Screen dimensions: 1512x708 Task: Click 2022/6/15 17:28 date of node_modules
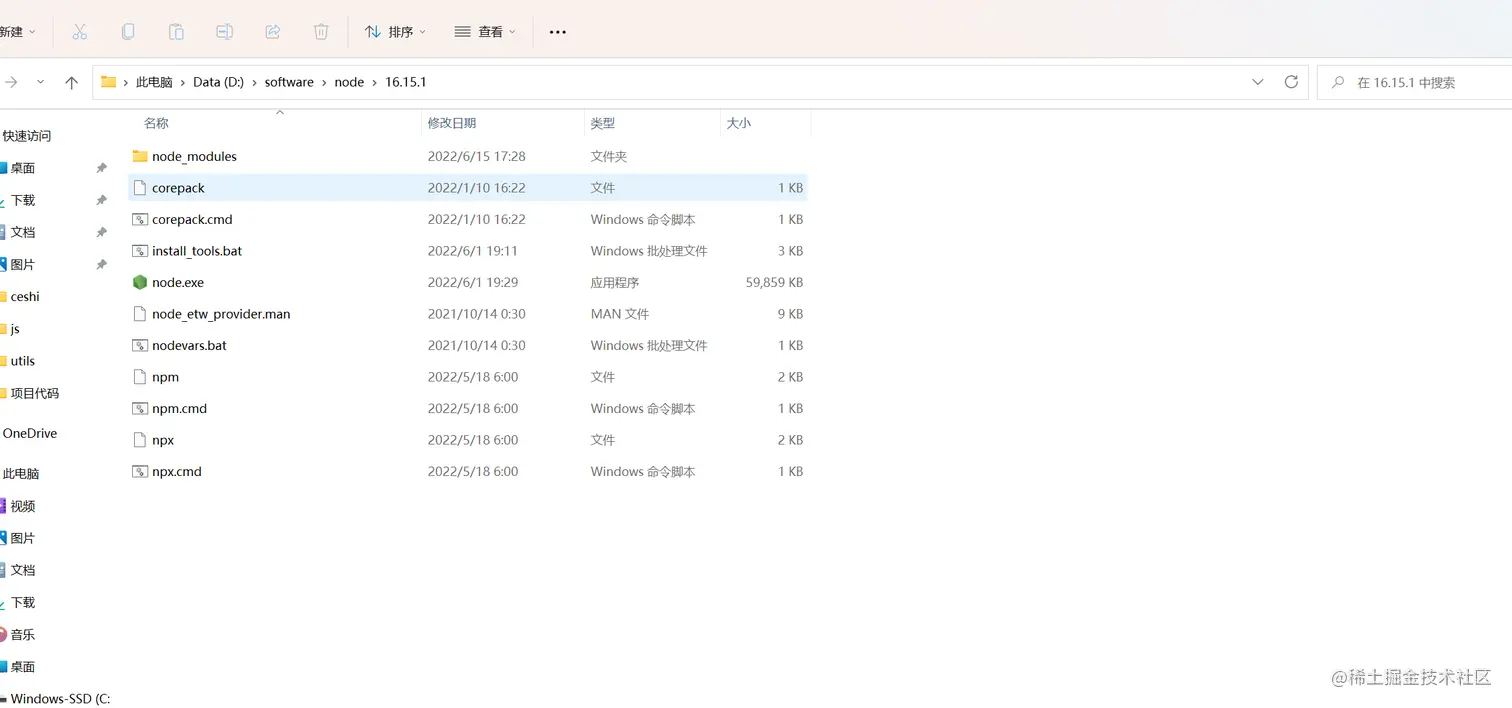point(476,156)
